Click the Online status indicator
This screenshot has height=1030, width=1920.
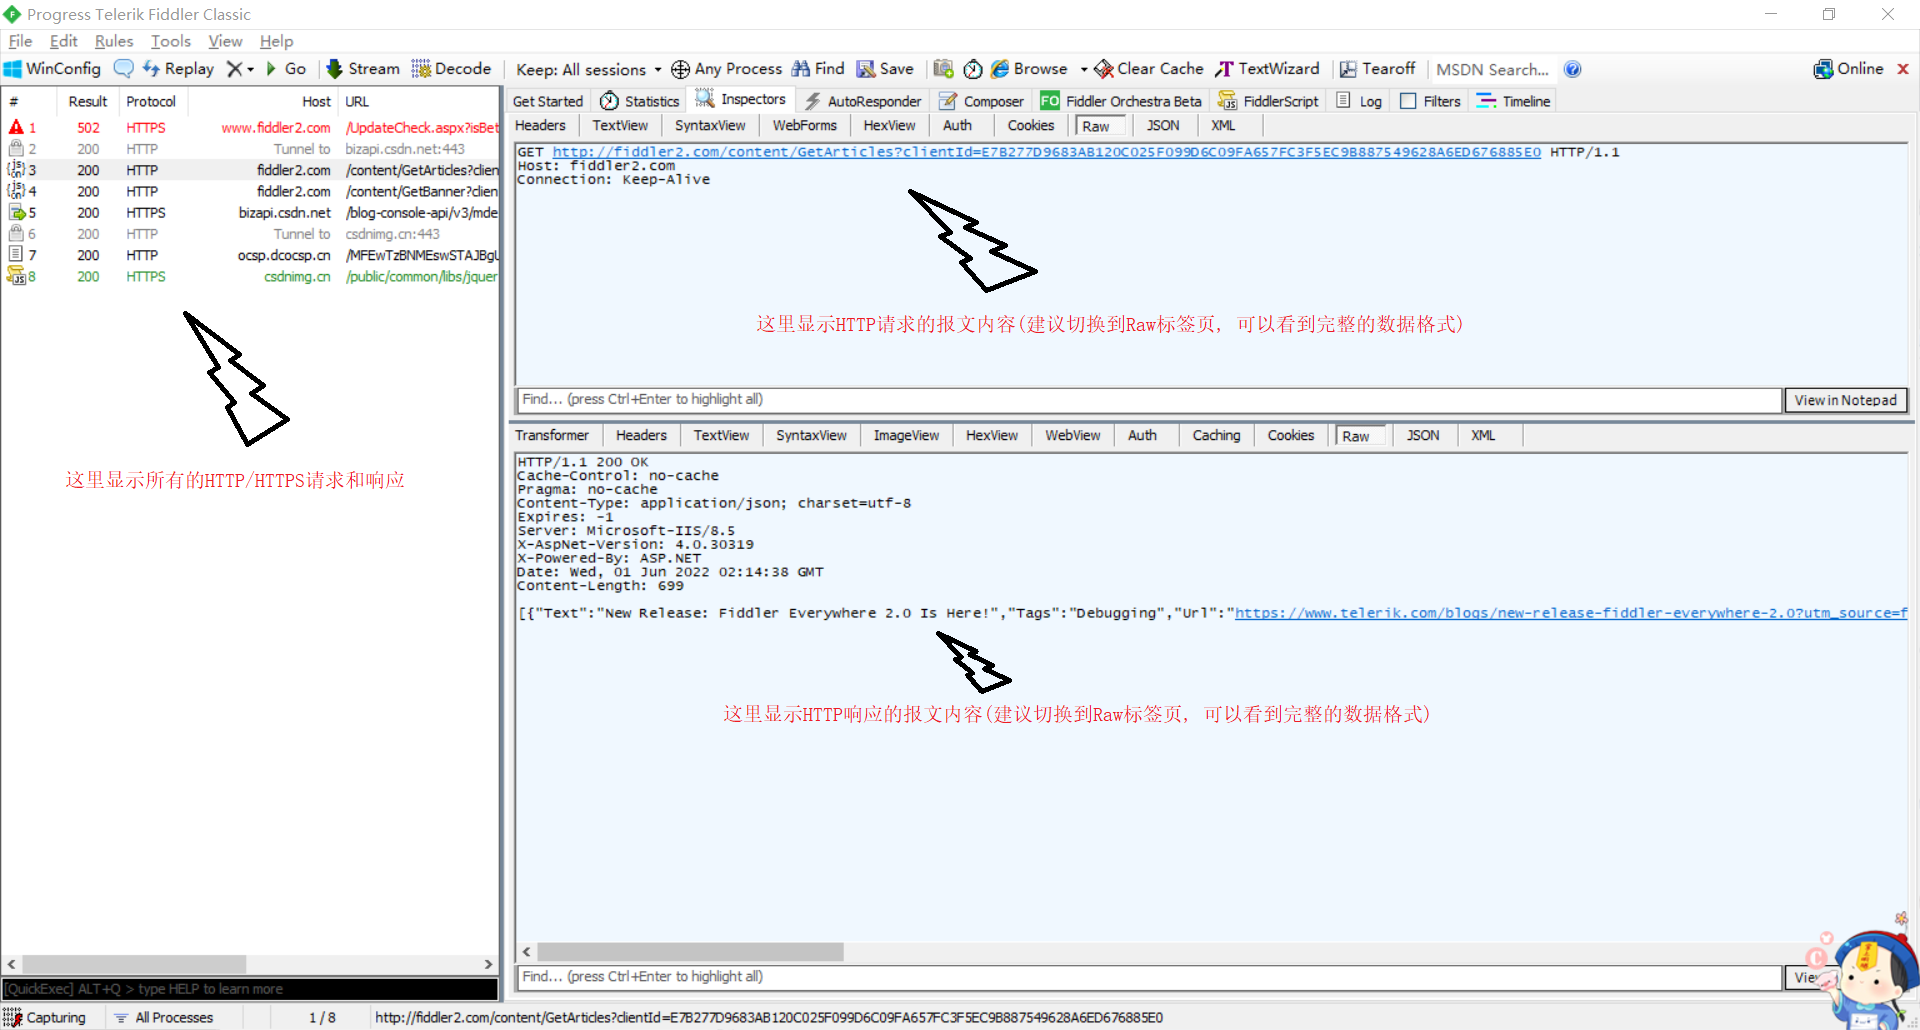click(x=1848, y=69)
